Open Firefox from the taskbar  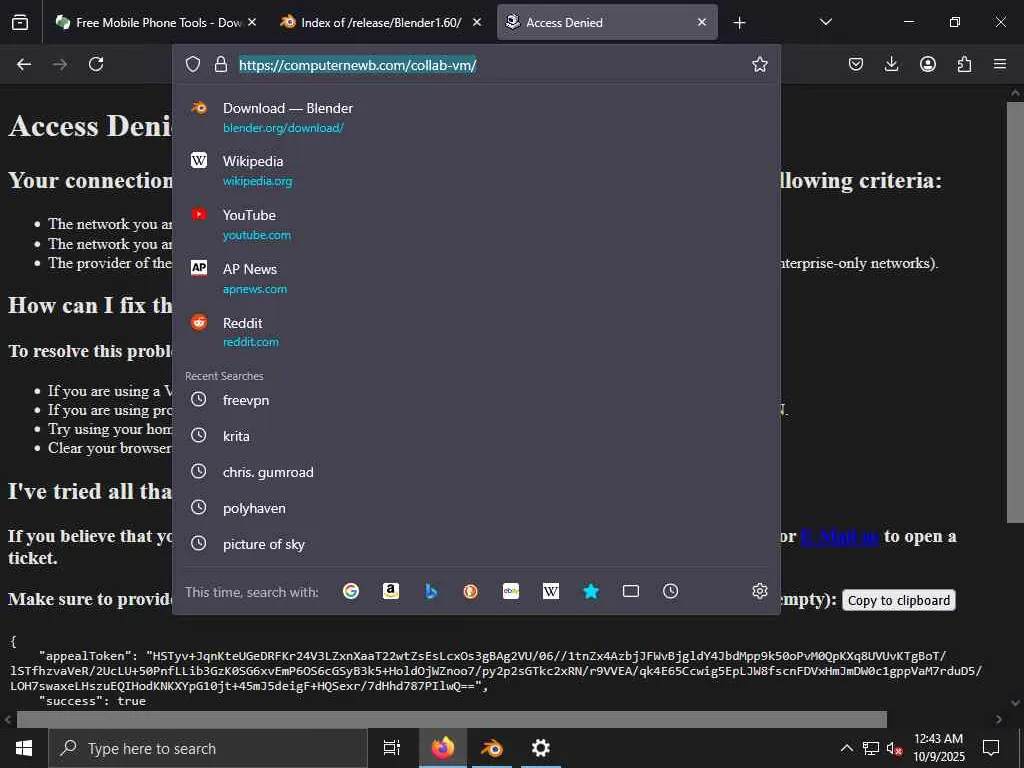point(443,748)
